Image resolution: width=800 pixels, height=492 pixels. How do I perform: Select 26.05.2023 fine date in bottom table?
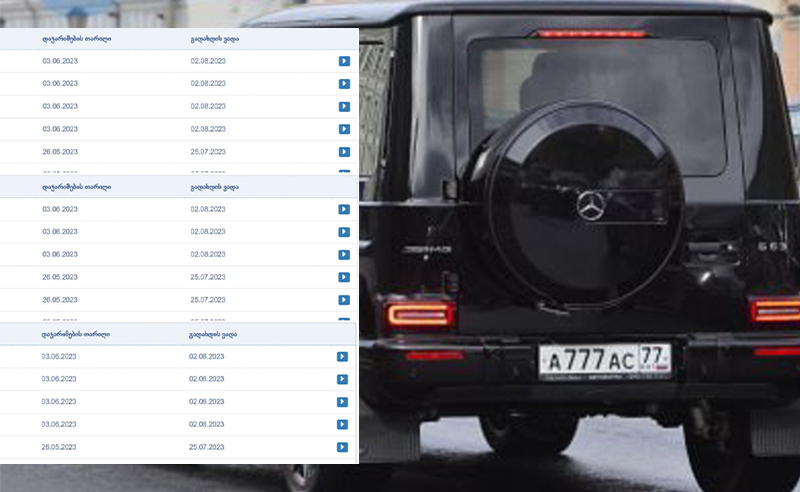point(59,447)
